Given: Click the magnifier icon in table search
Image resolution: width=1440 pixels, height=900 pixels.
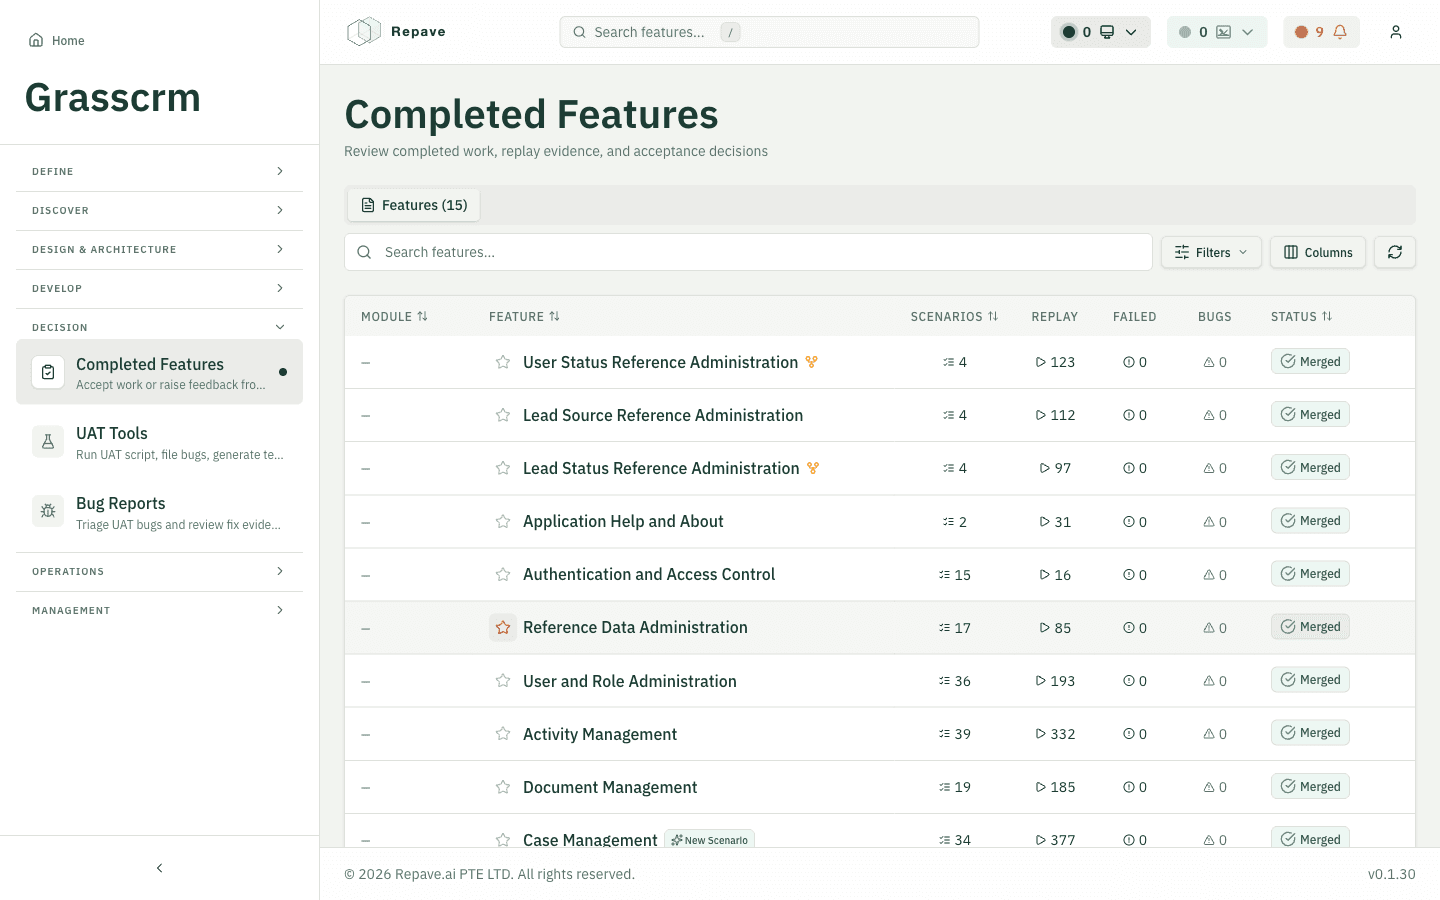Looking at the screenshot, I should tap(364, 252).
